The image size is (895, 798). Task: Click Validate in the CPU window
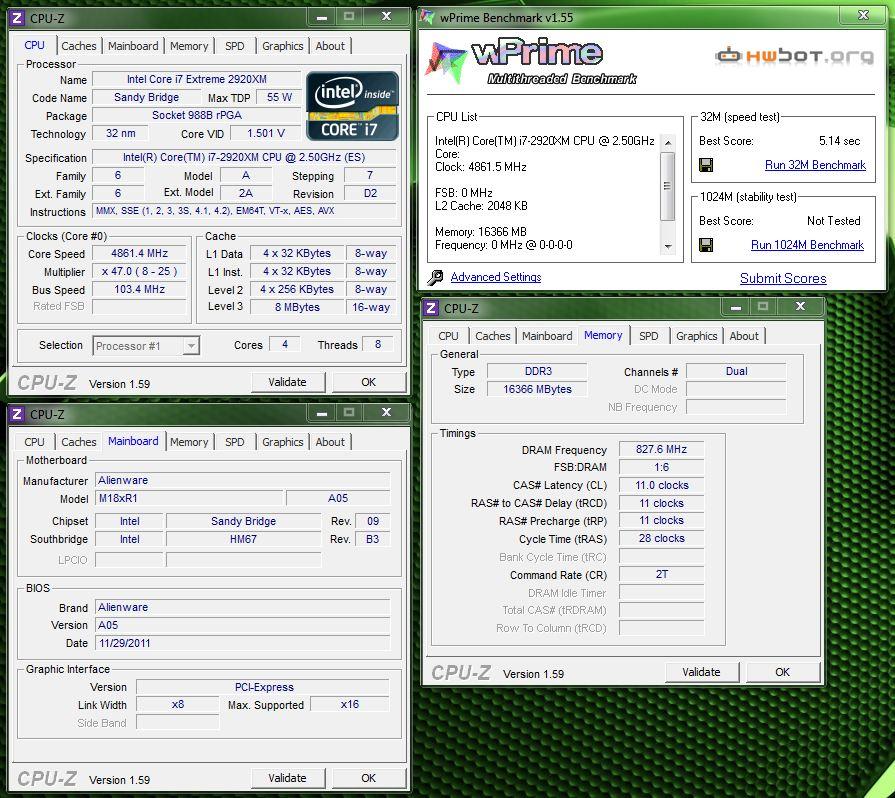[x=288, y=382]
